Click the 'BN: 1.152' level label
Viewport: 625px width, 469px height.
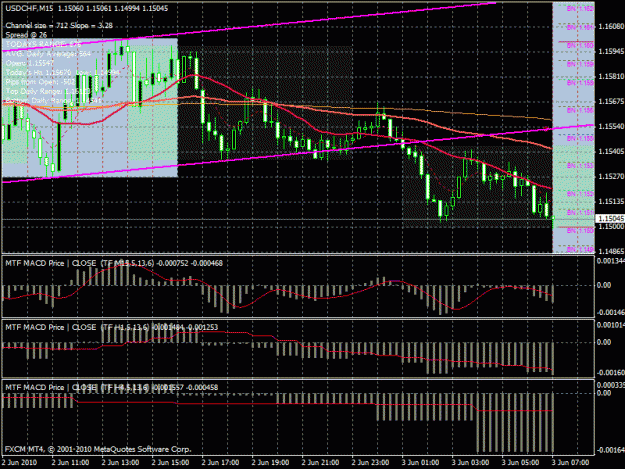pos(580,194)
